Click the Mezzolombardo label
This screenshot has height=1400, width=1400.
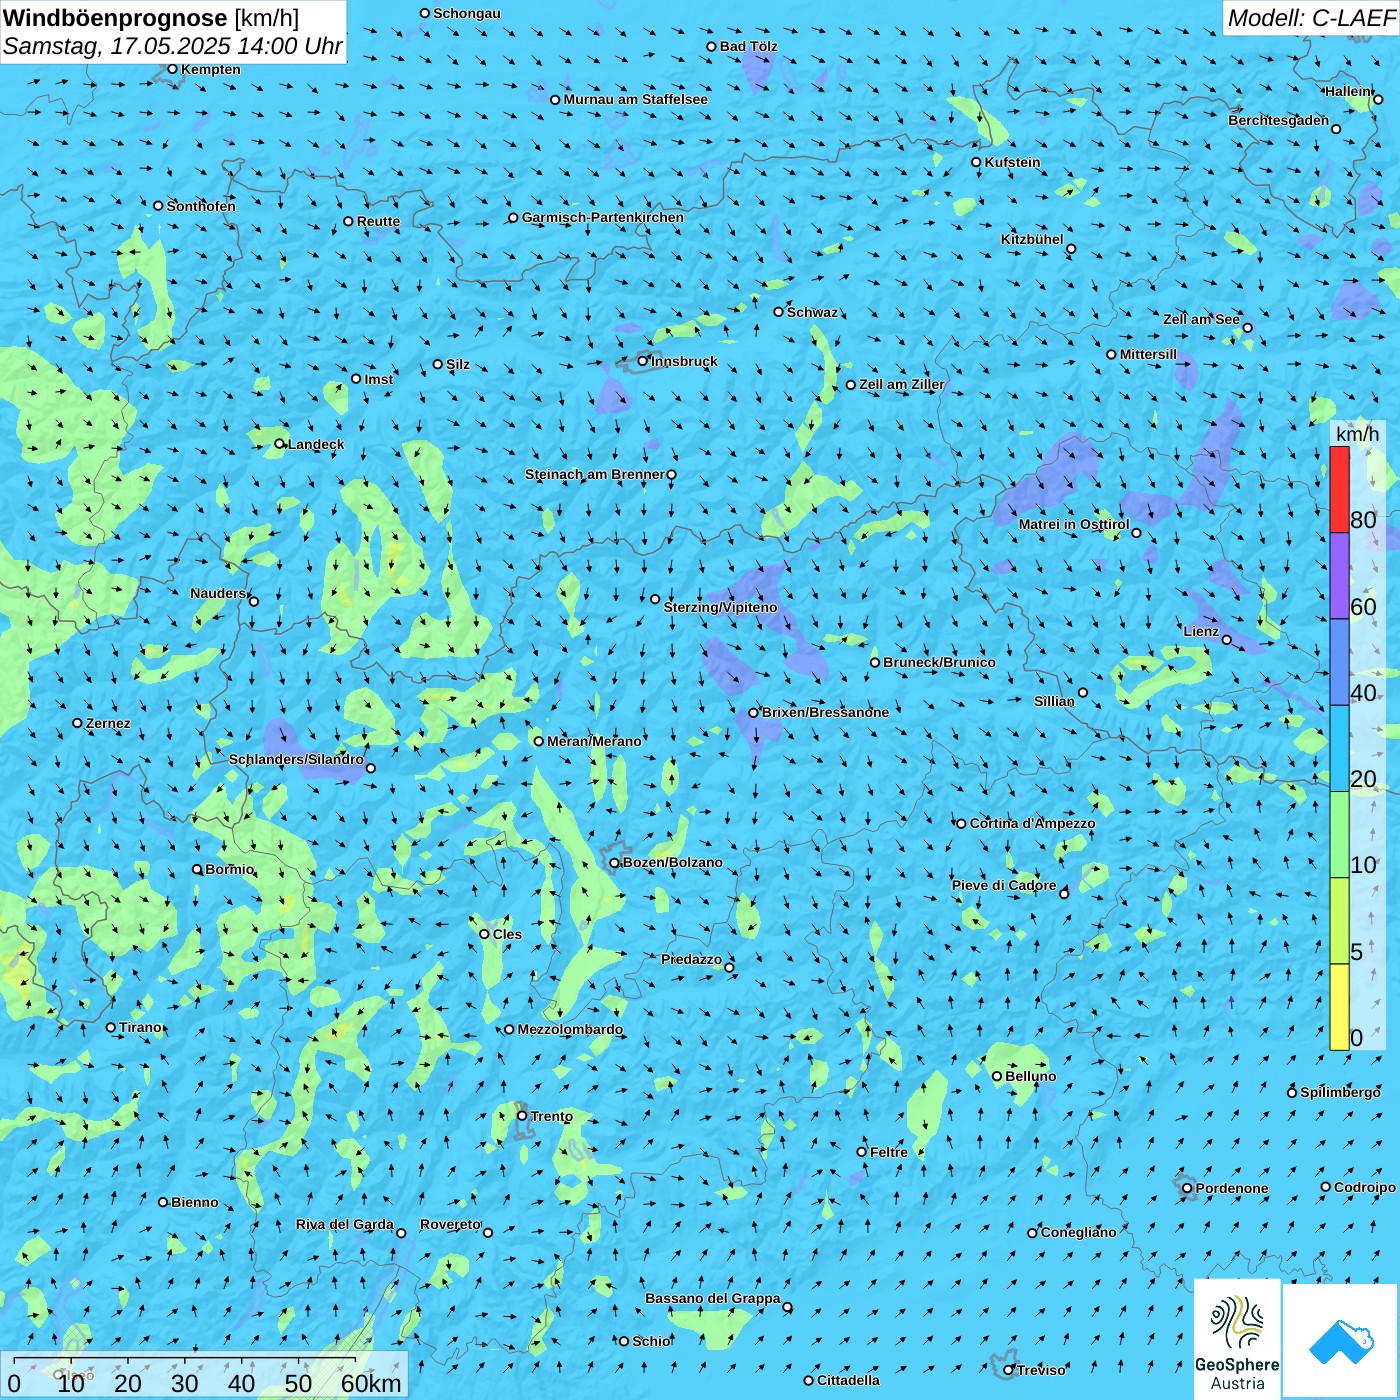click(x=570, y=1029)
